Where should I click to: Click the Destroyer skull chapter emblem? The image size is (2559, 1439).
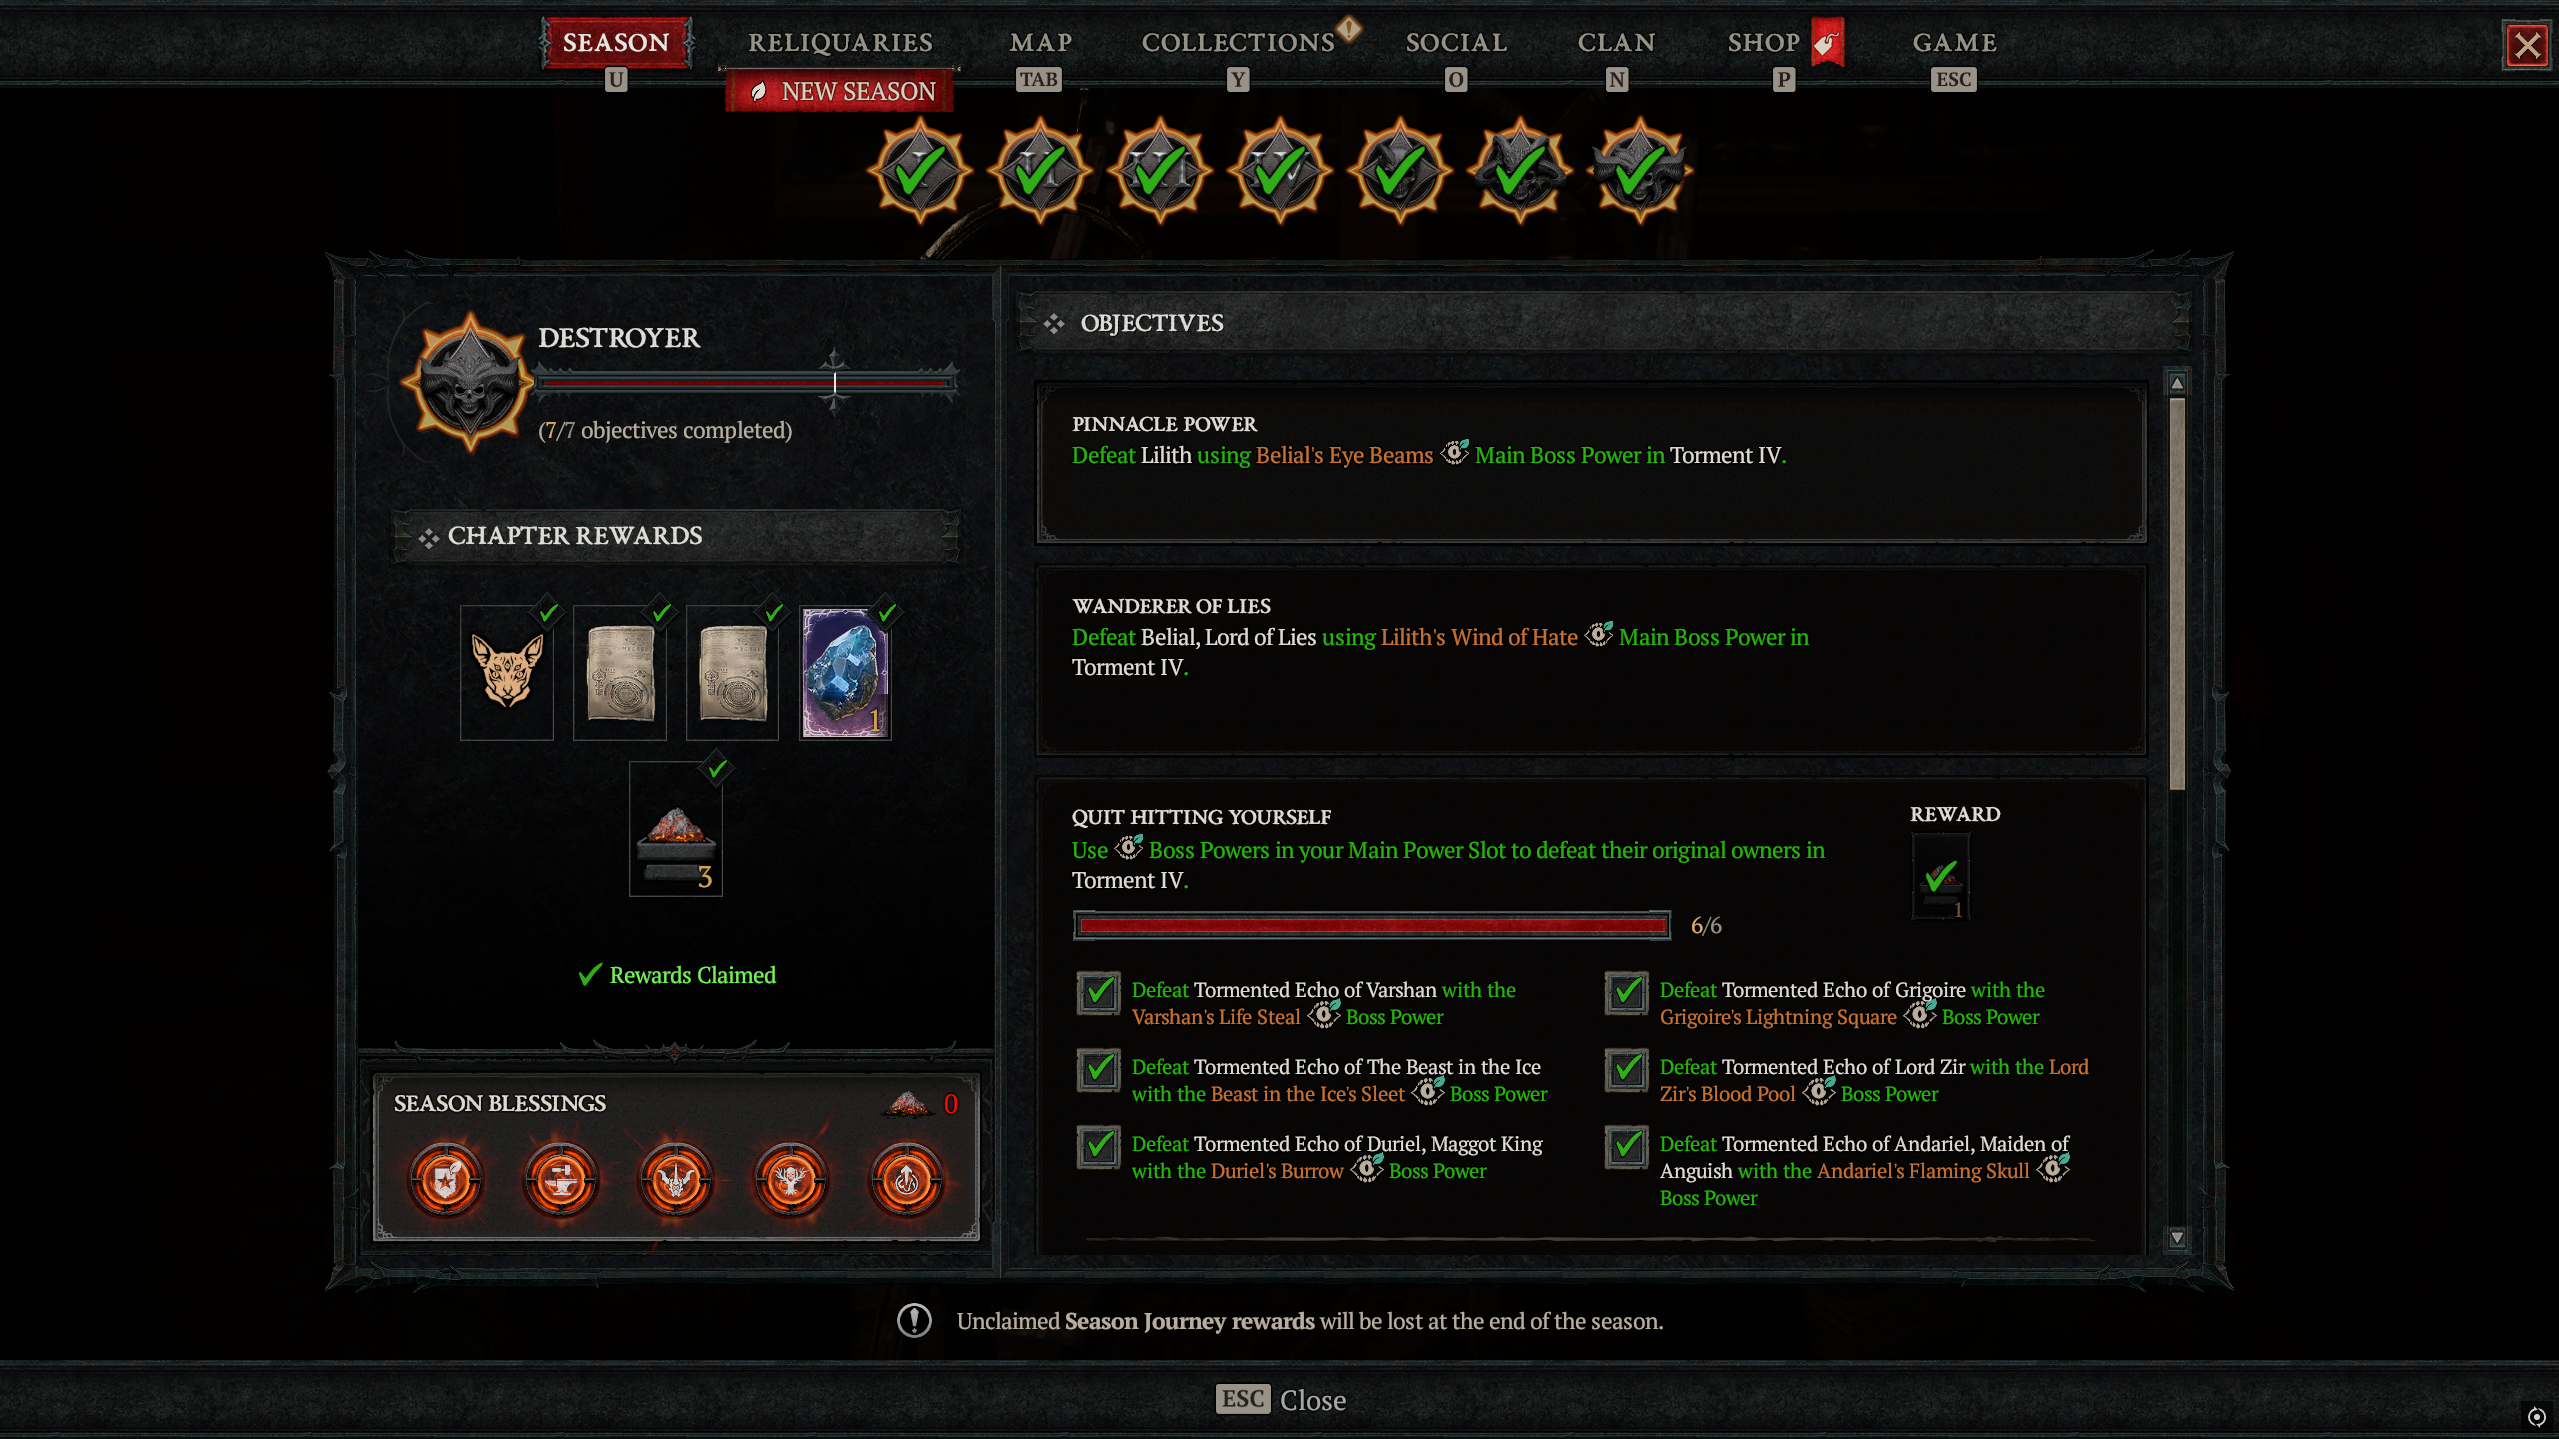point(468,382)
